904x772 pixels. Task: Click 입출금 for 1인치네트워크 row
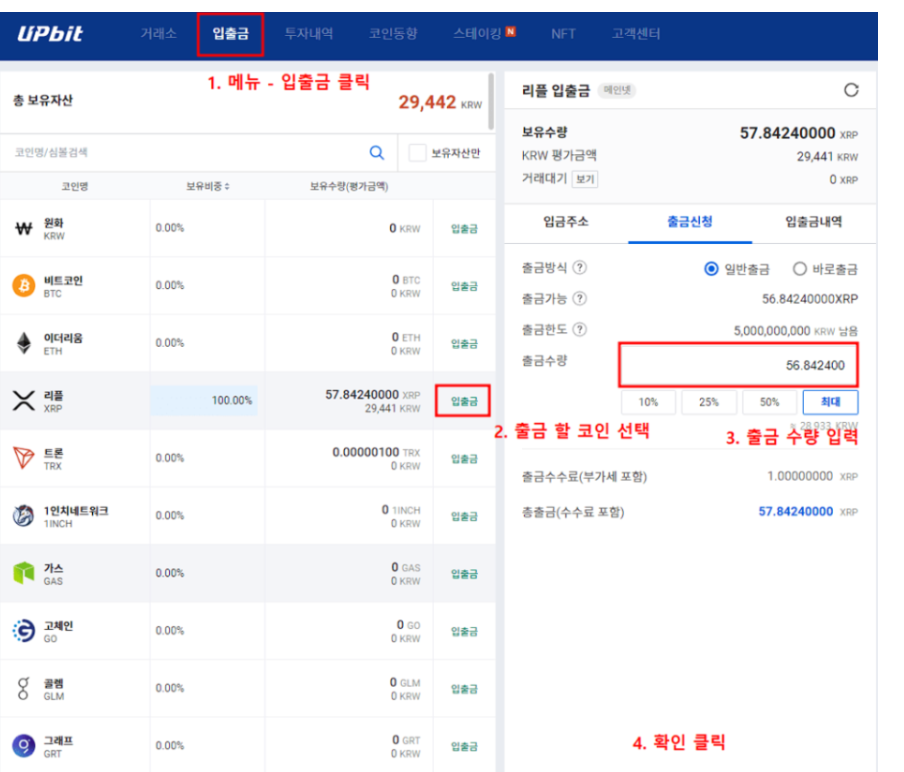pyautogui.click(x=464, y=517)
